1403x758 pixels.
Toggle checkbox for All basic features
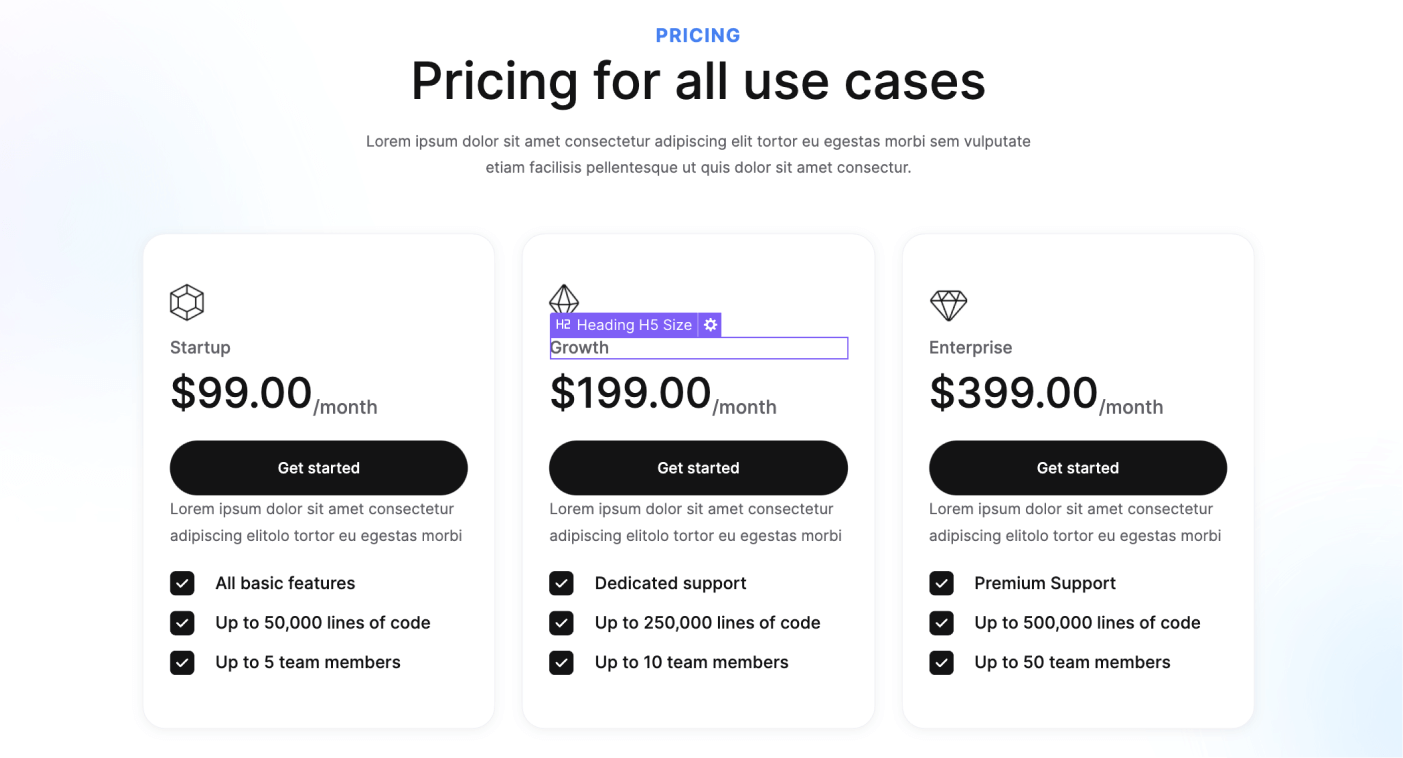click(182, 583)
